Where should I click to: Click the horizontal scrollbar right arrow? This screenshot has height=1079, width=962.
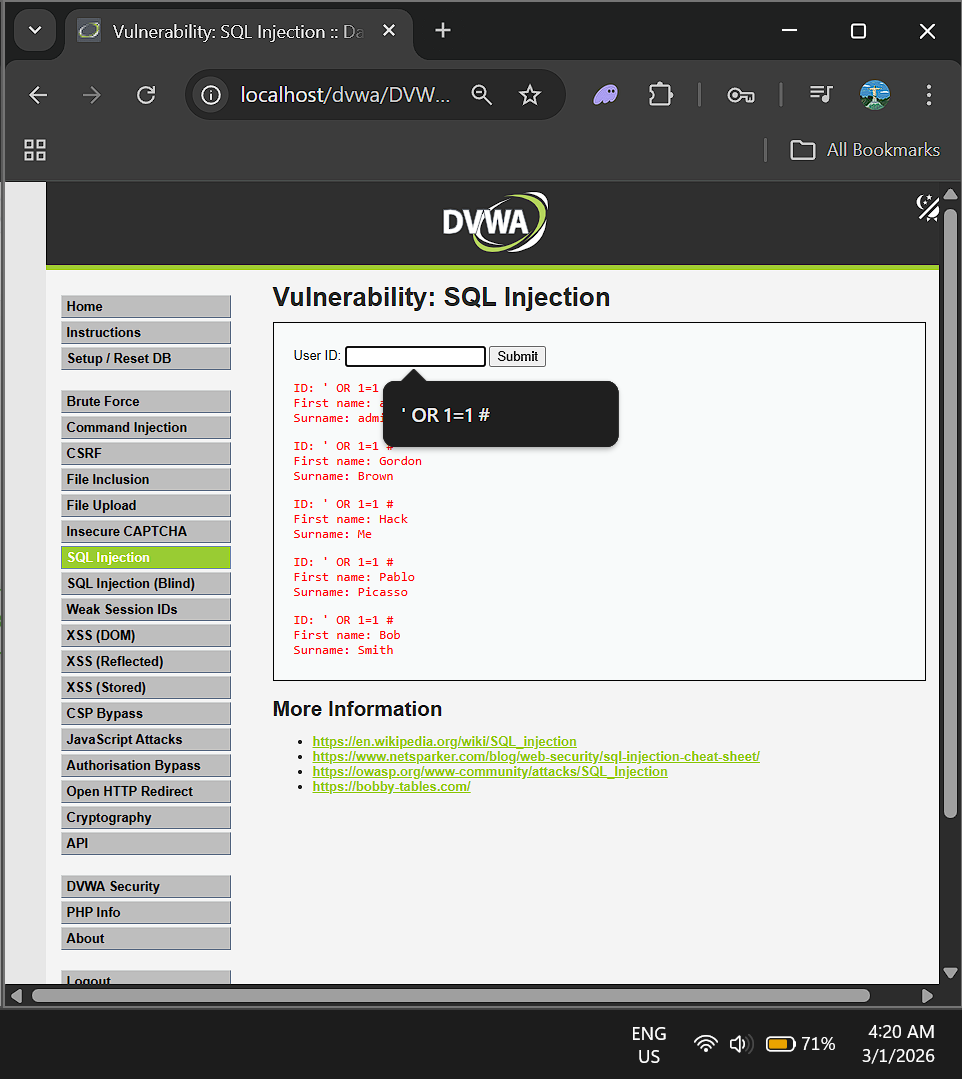tap(927, 996)
